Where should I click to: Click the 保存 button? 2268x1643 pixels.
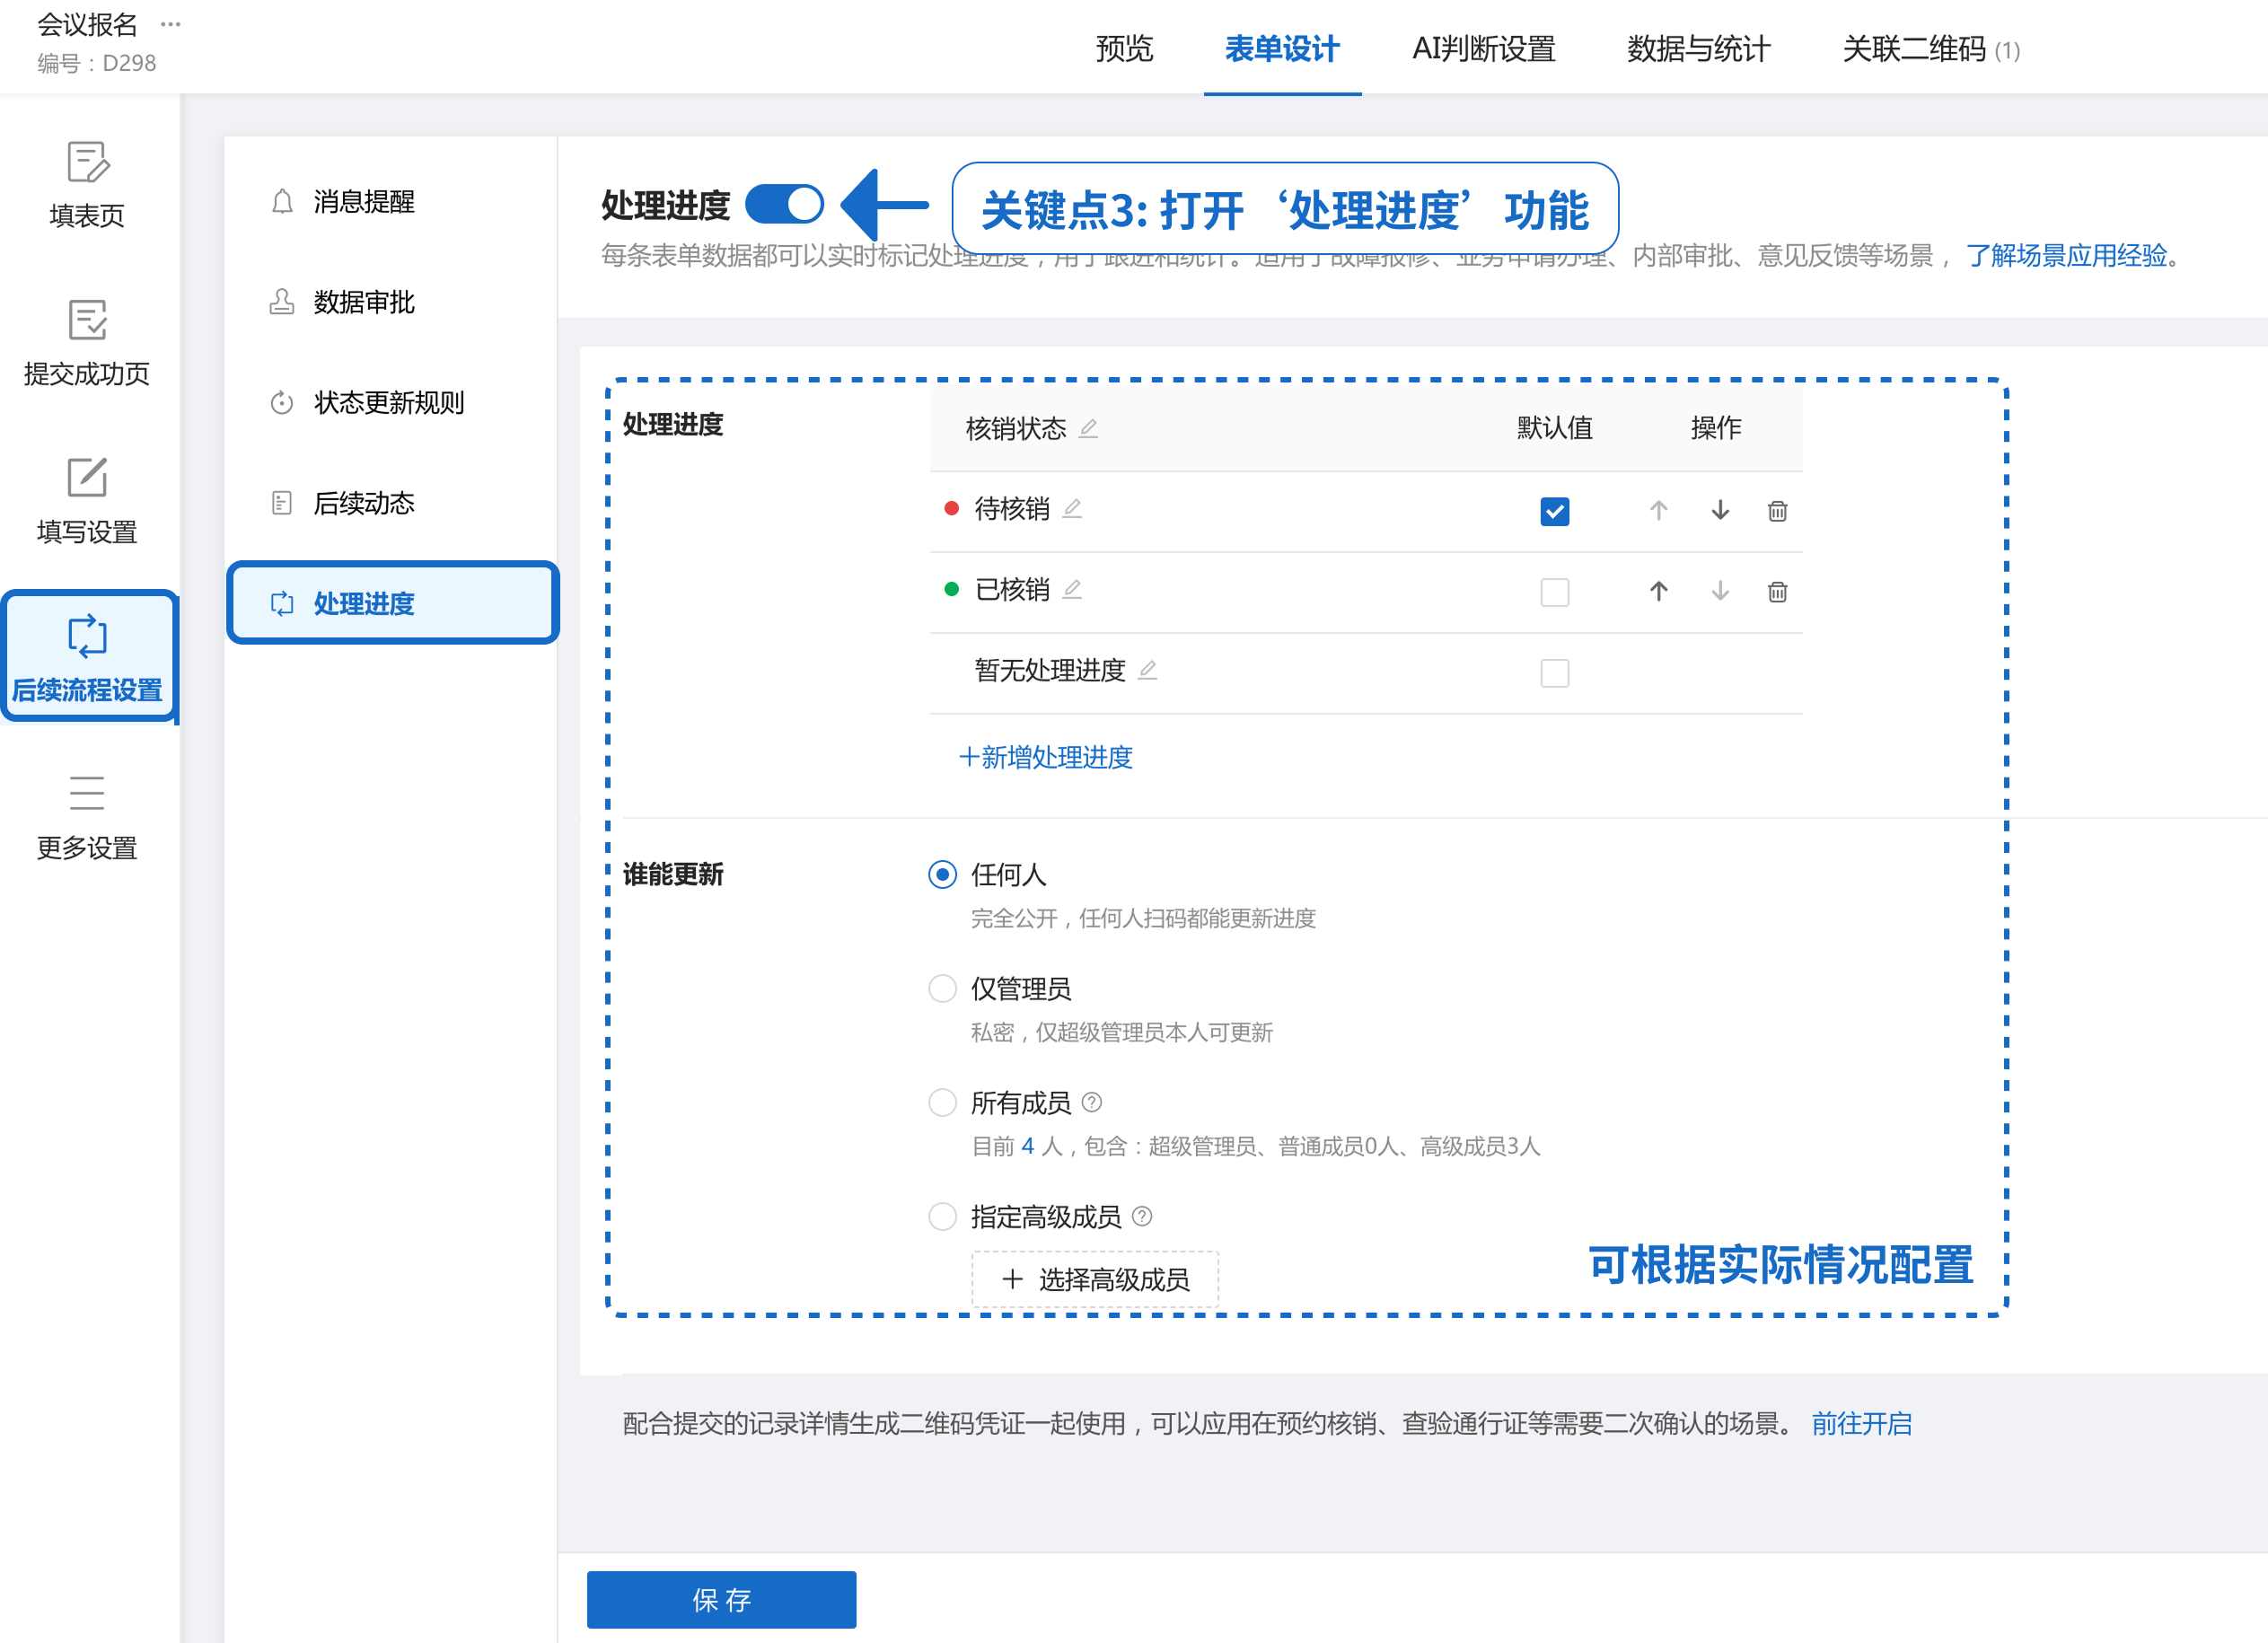[x=721, y=1599]
